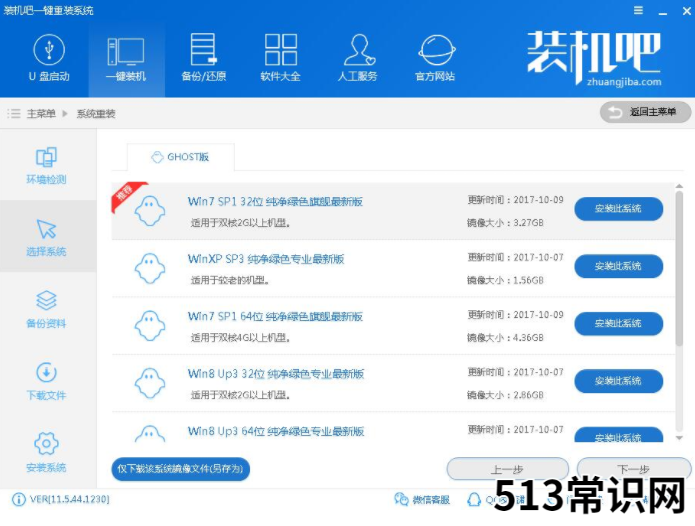This screenshot has width=695, height=526.
Task: Select Win8 Up3 64位 纯净绿色专业最新版 title
Action: [276, 431]
